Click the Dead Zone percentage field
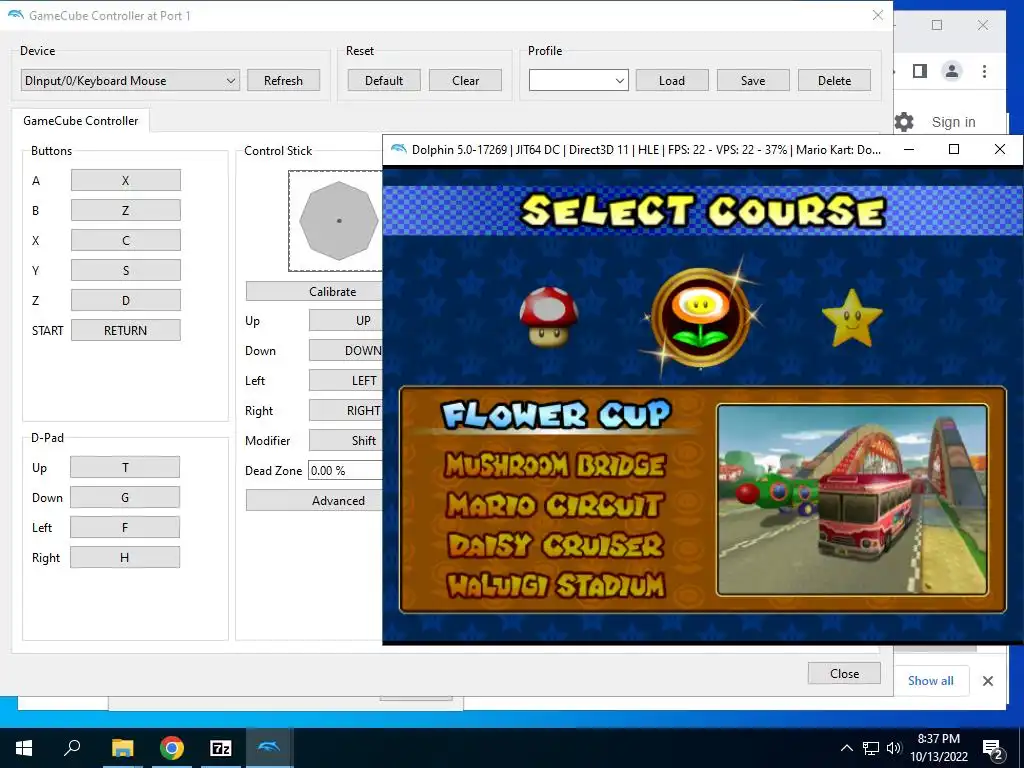 pyautogui.click(x=345, y=471)
